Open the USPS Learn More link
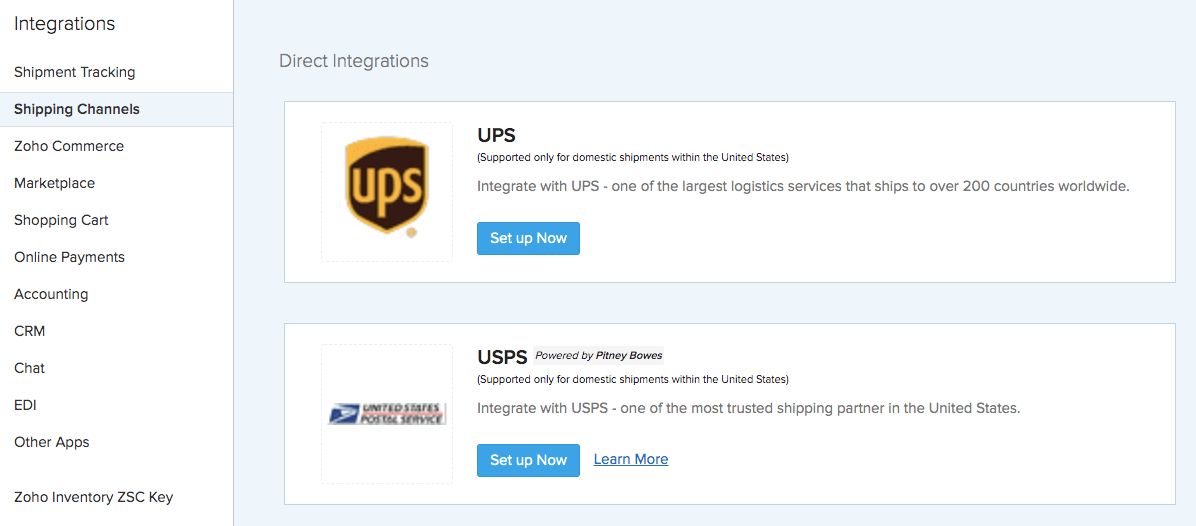This screenshot has width=1196, height=526. click(x=631, y=459)
